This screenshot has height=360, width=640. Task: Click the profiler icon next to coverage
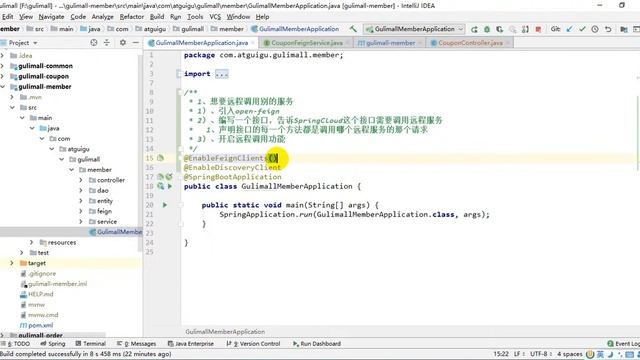[x=513, y=29]
